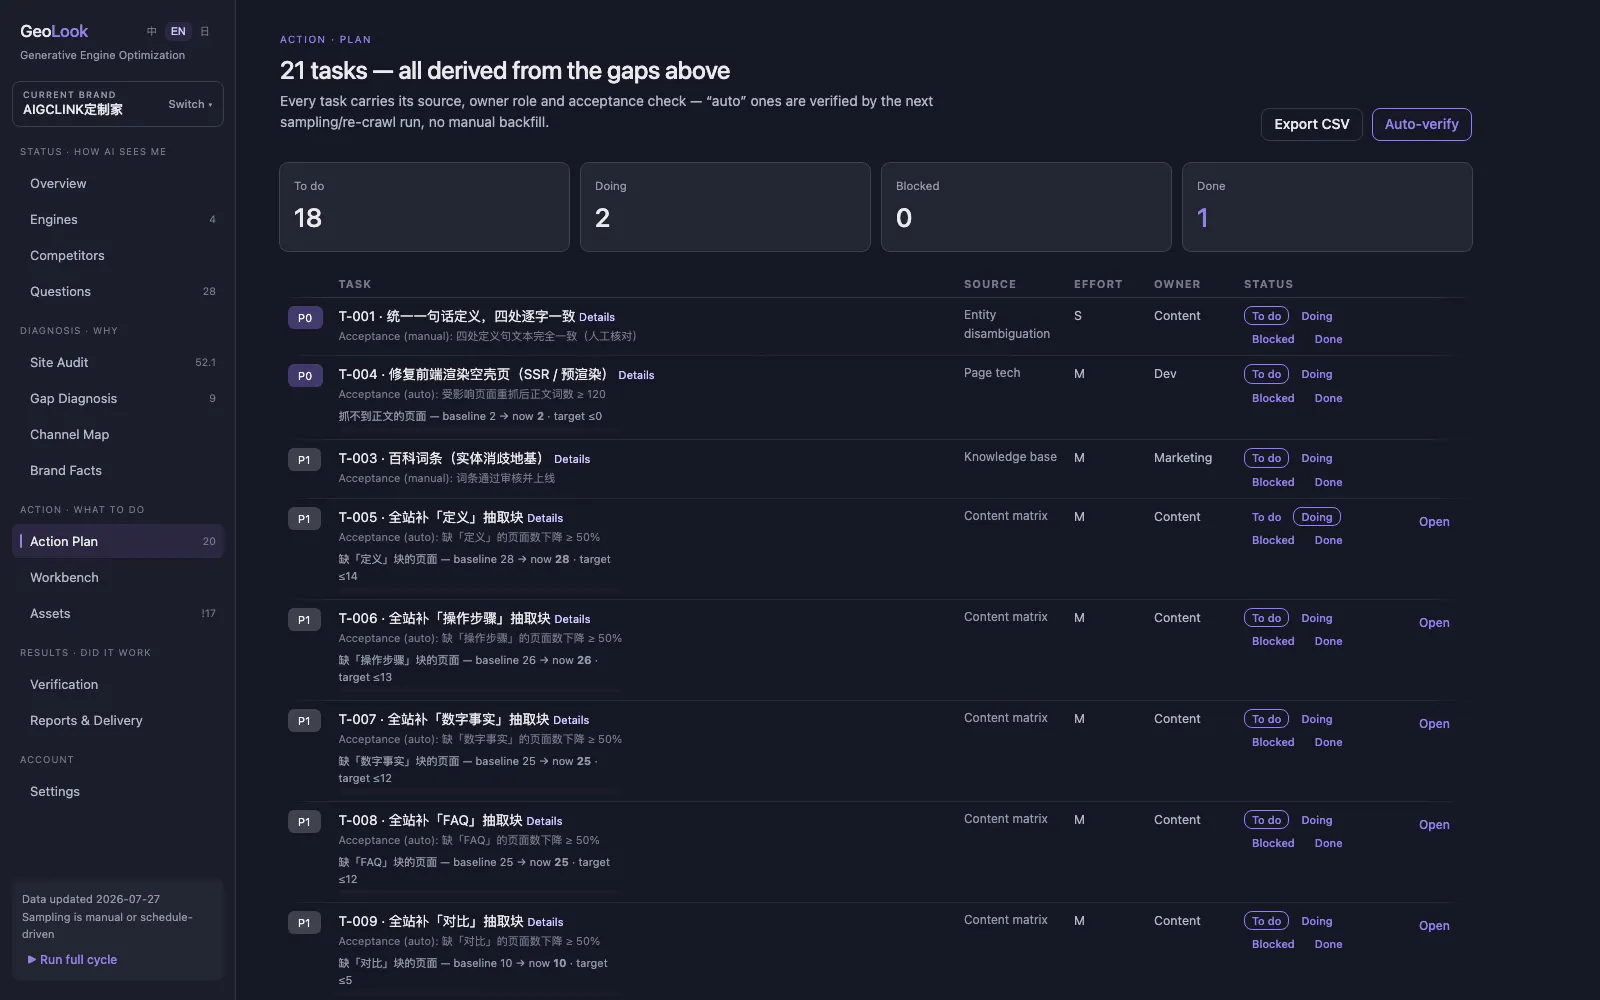Open Overview in the sidebar

[118, 183]
